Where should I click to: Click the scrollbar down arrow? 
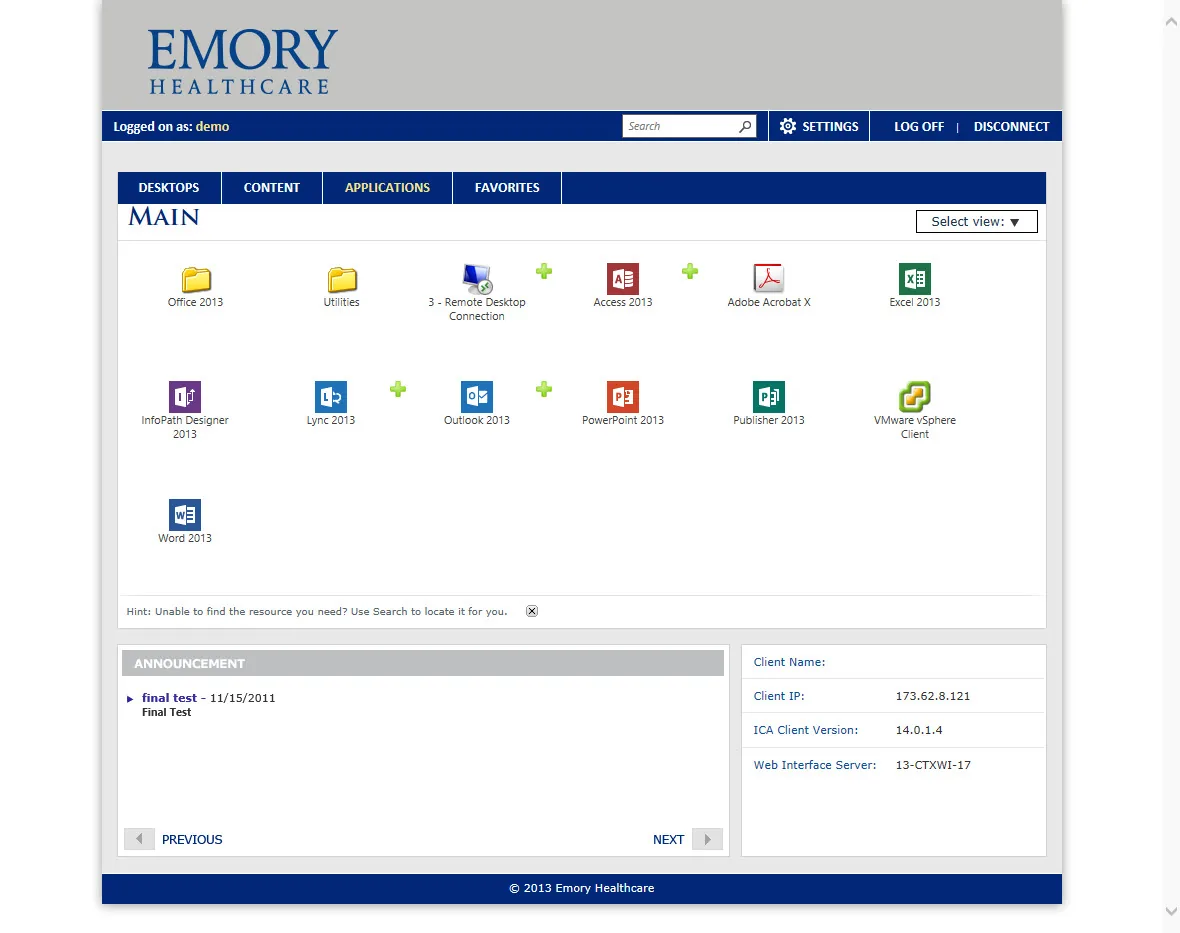(x=1171, y=911)
